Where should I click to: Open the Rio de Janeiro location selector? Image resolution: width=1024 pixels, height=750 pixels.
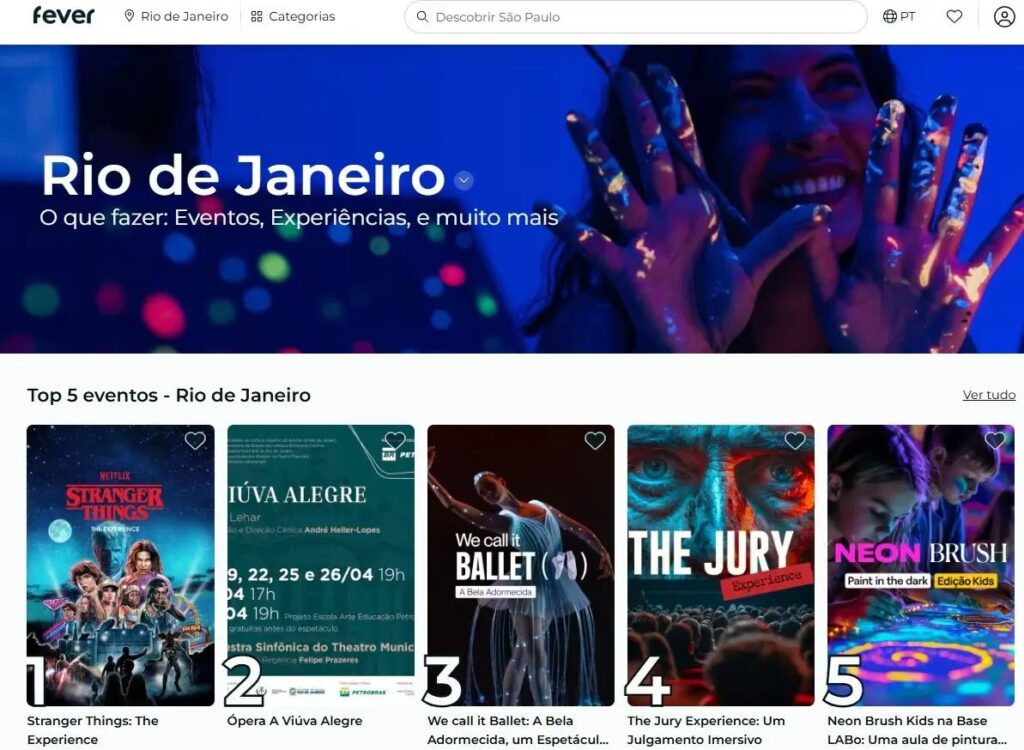176,16
